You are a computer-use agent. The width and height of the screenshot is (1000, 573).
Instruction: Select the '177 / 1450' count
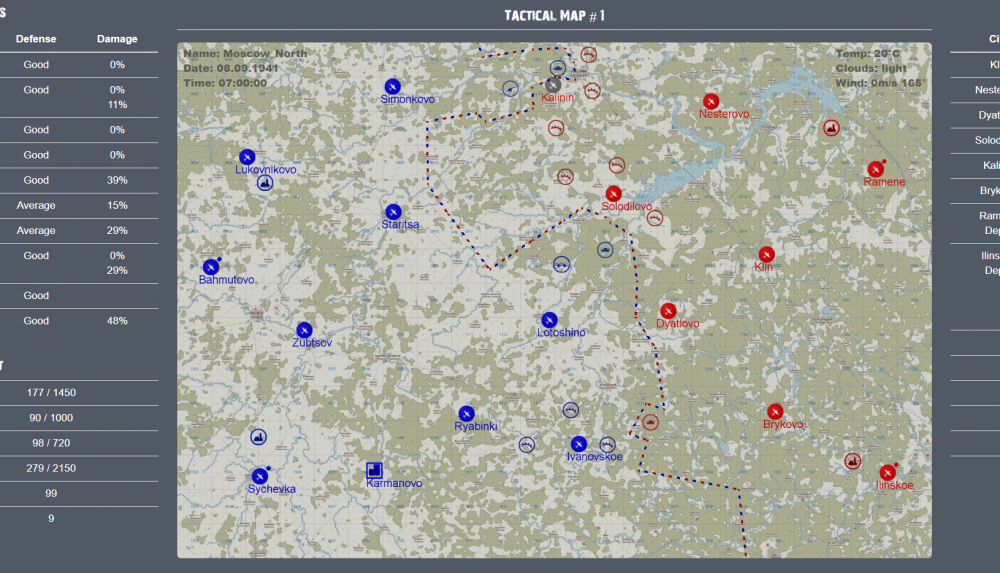[51, 392]
